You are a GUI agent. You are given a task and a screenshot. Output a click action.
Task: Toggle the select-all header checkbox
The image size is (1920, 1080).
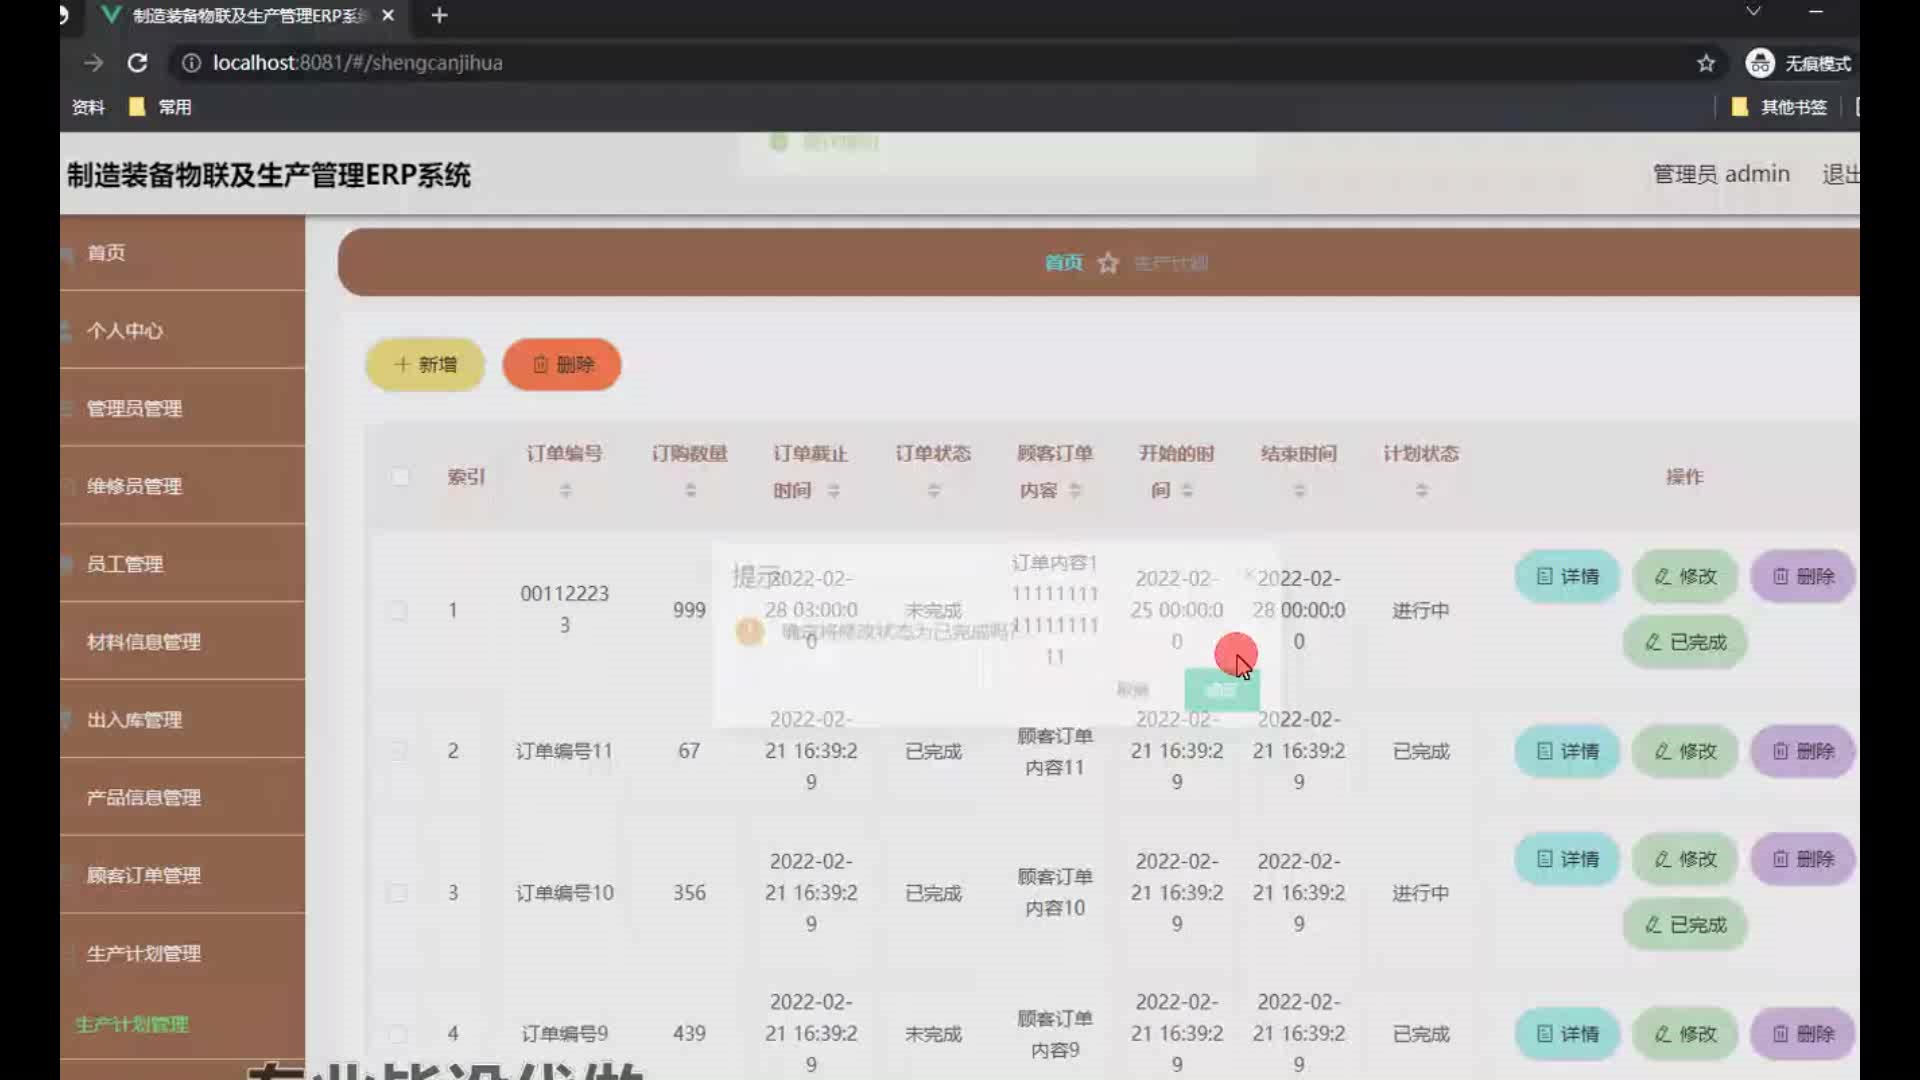pyautogui.click(x=400, y=477)
